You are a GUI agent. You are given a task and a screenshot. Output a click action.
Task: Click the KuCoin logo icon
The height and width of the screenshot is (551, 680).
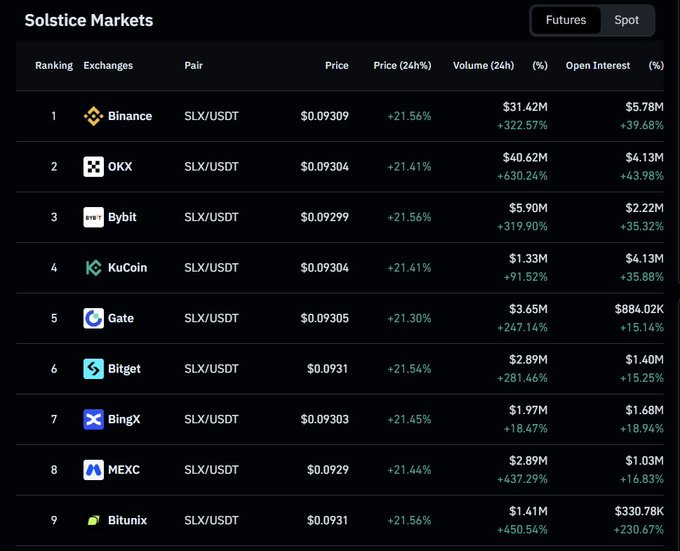(x=93, y=268)
